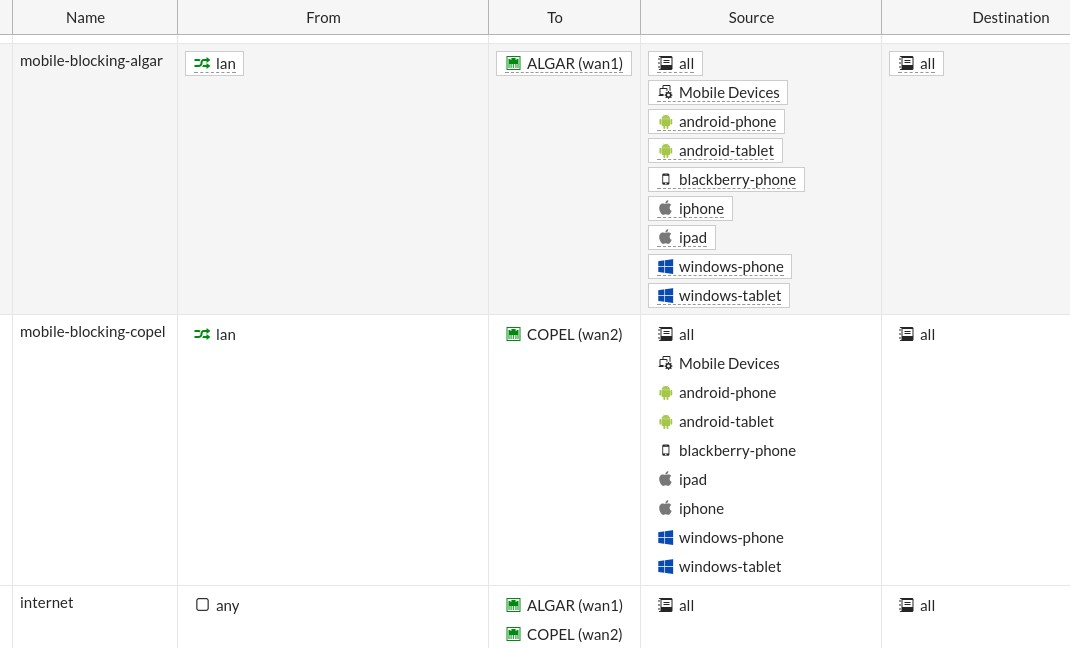The image size is (1070, 648).
Task: Click the Destination column header
Action: coord(1010,17)
